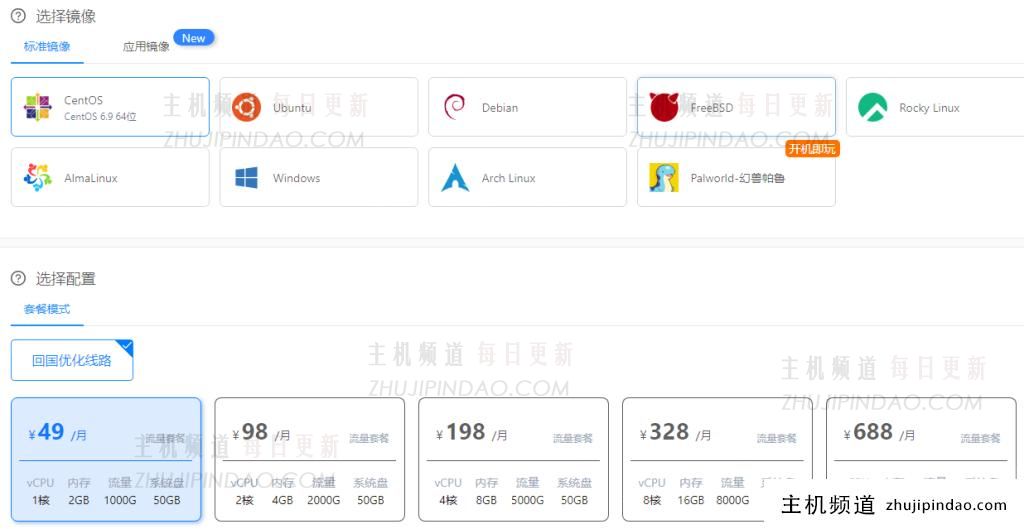
Task: Click the Rocky Linux green logo
Action: pyautogui.click(x=872, y=107)
